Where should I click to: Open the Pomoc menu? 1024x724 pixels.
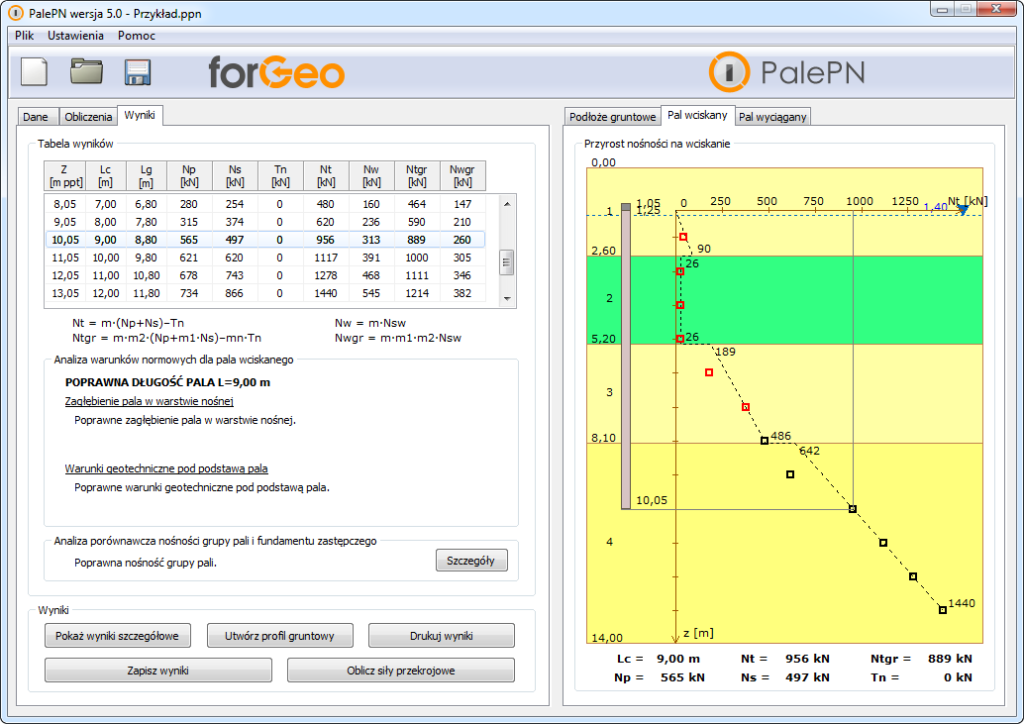tap(136, 35)
